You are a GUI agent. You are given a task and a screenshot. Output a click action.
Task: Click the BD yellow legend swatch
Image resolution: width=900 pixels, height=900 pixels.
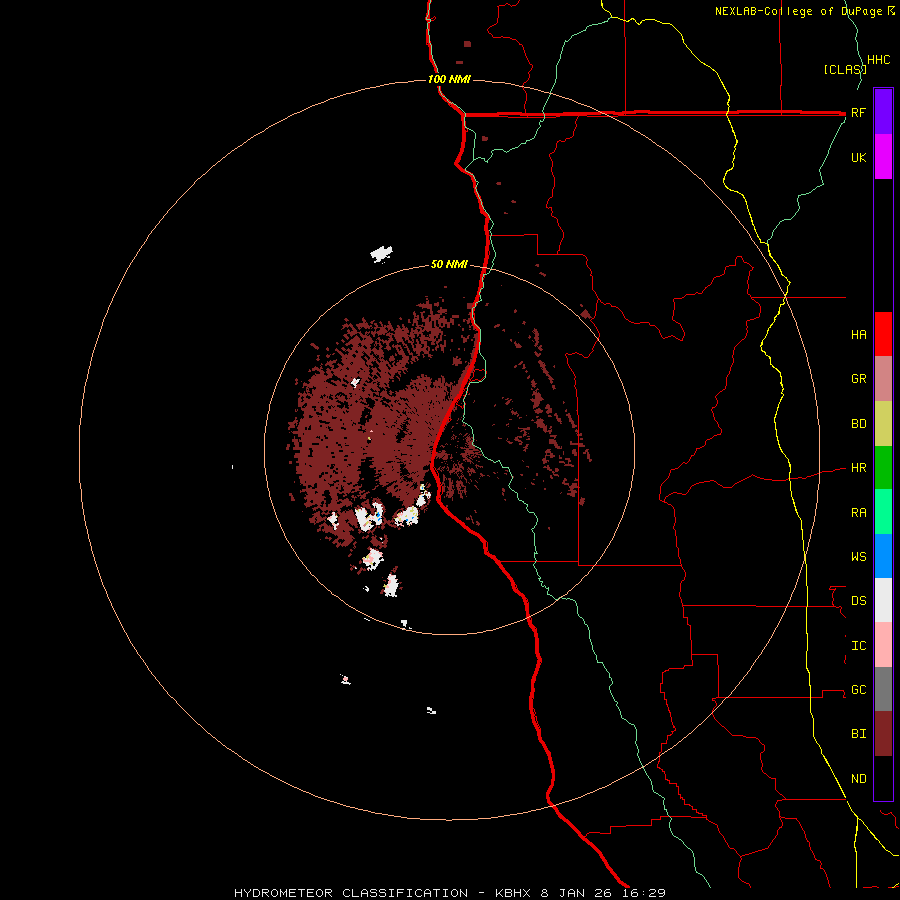tap(883, 424)
